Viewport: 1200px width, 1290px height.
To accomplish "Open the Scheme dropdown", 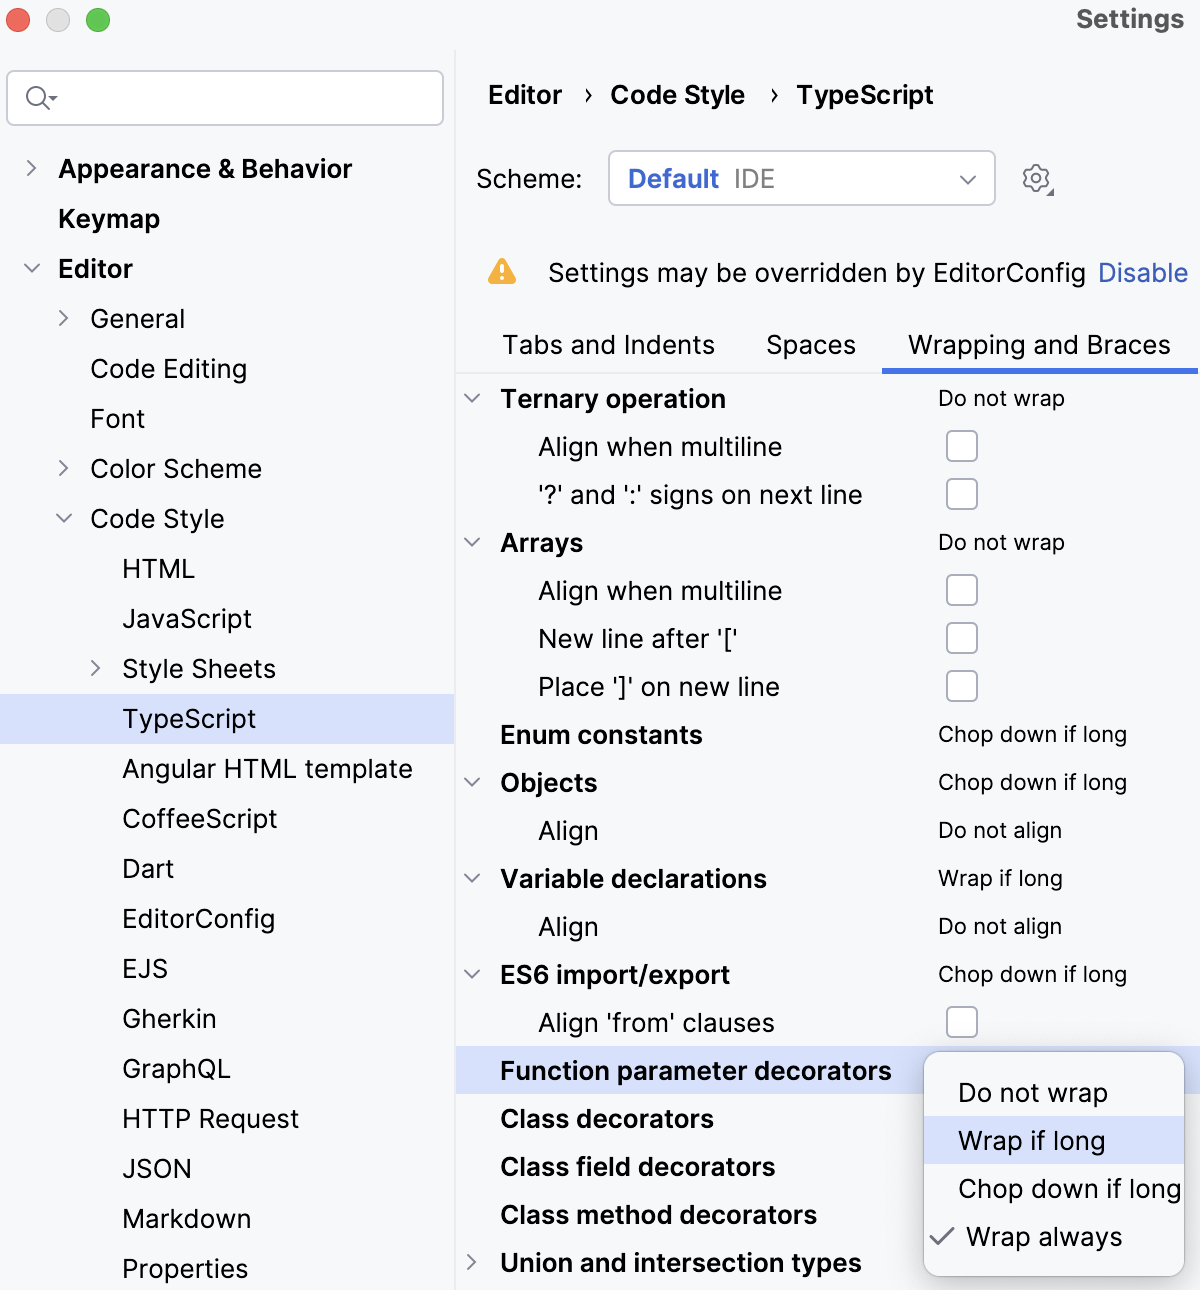I will (x=966, y=178).
